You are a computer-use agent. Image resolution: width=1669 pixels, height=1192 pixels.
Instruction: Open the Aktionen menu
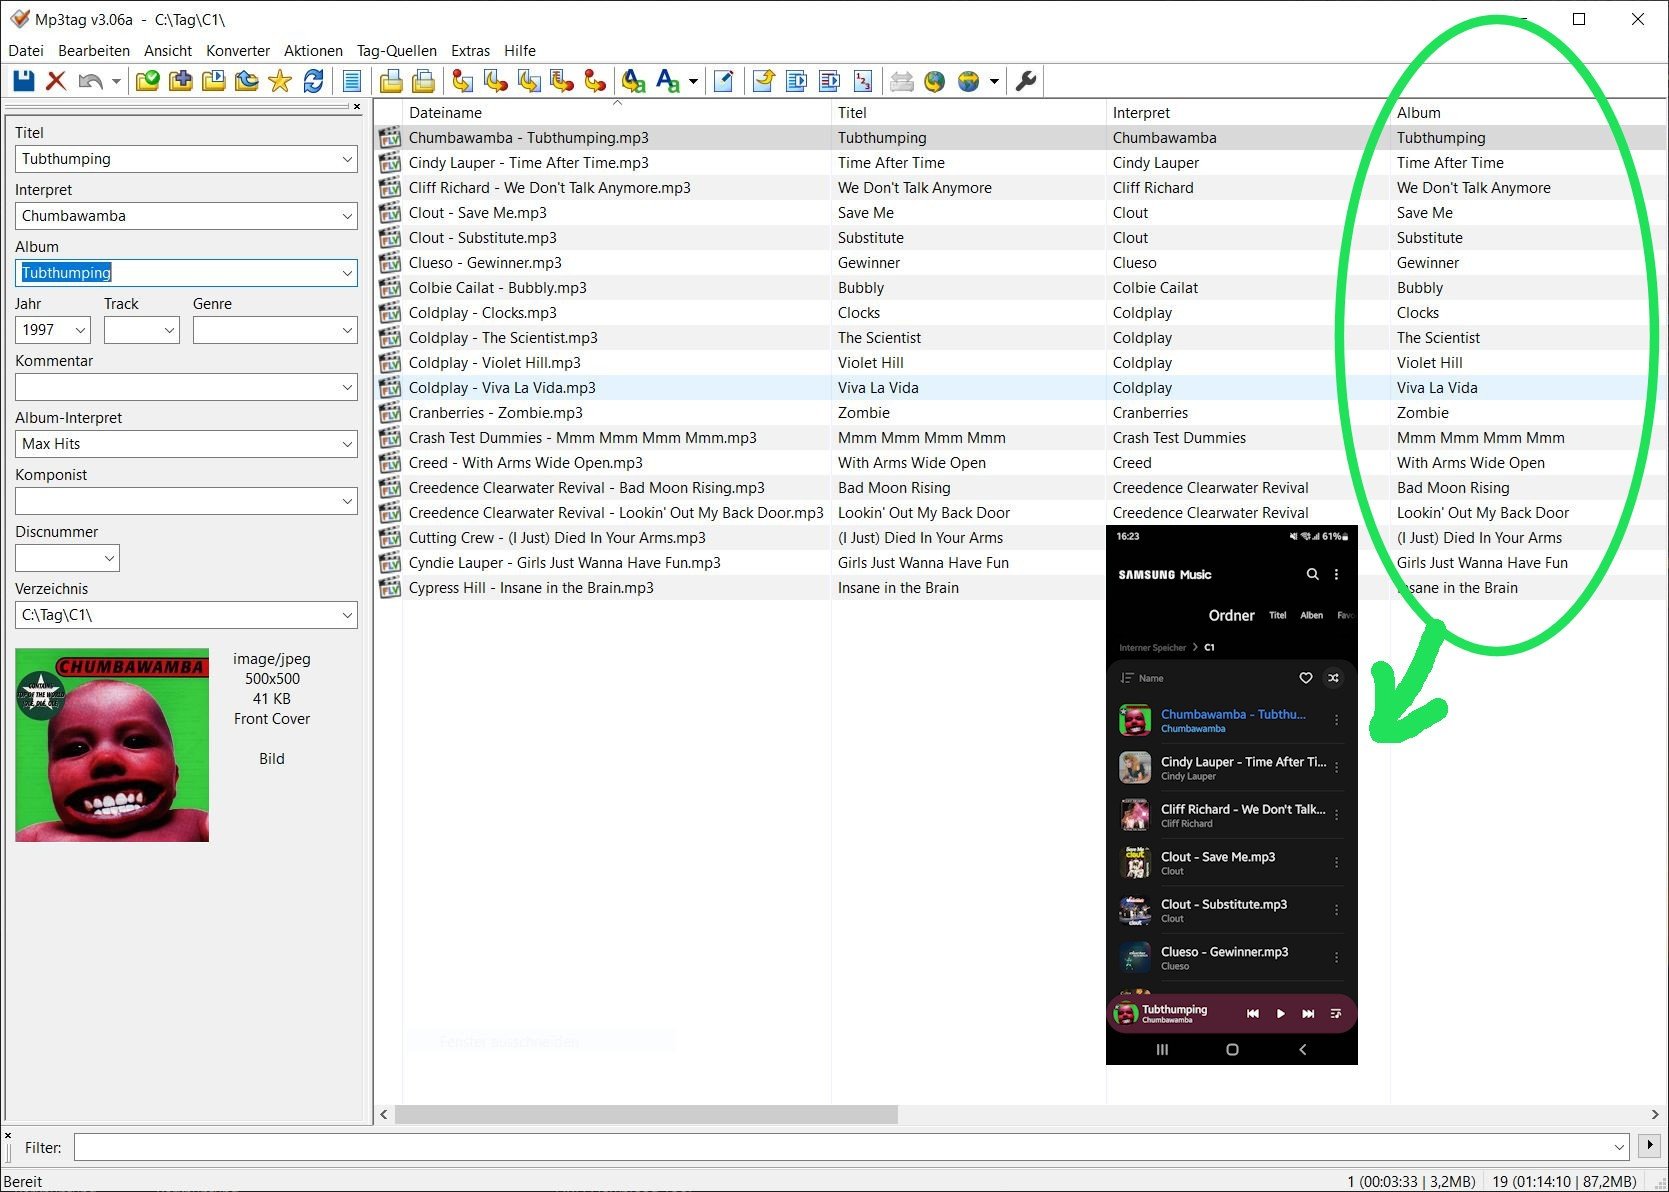[313, 51]
